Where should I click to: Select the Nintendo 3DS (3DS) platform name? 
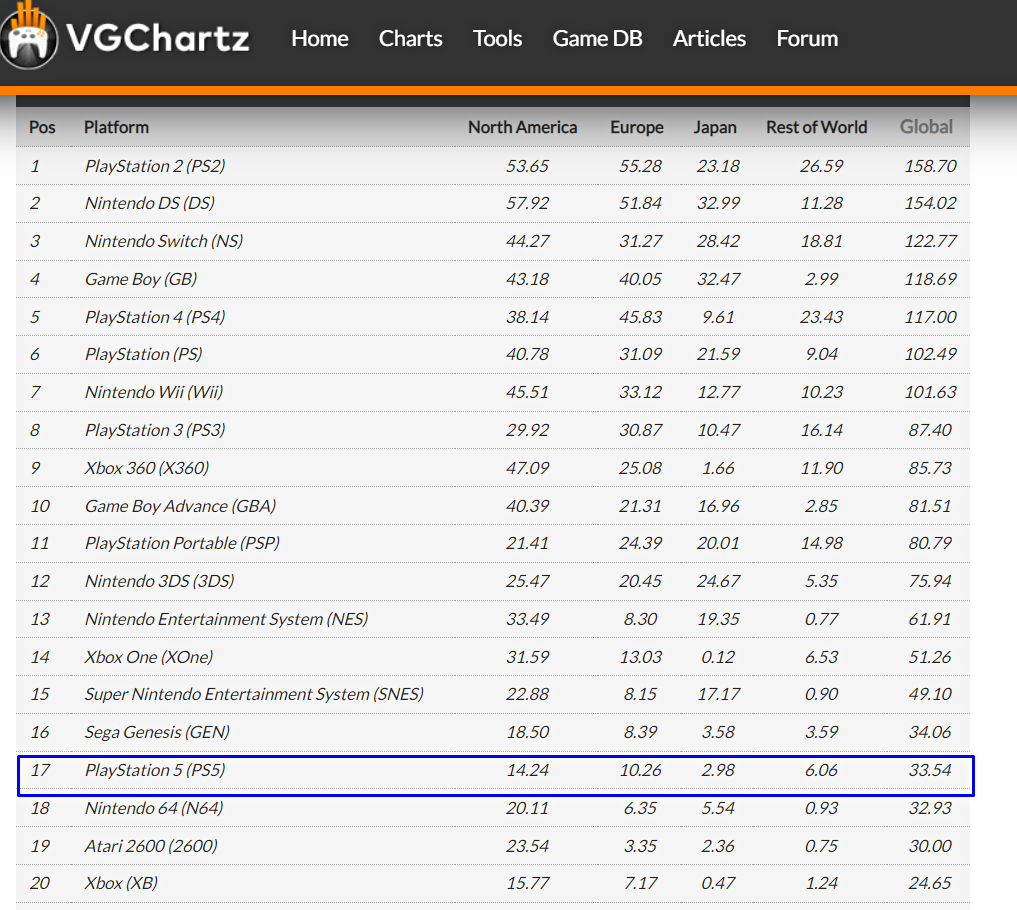tap(160, 581)
